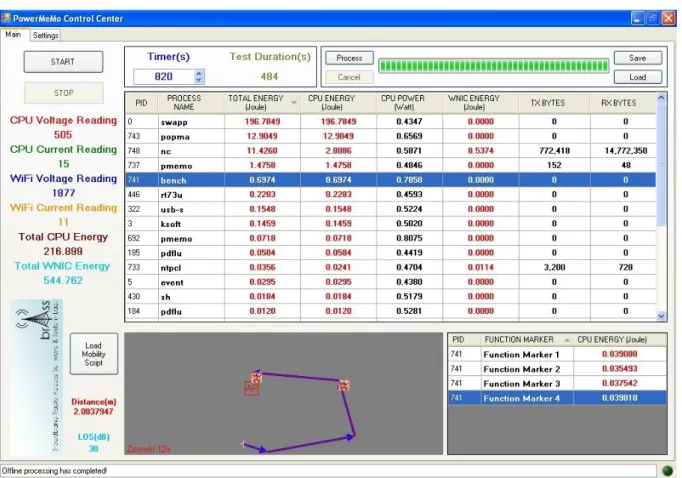The height and width of the screenshot is (478, 682).
Task: Click the brASS antenna logo
Action: click(x=37, y=377)
